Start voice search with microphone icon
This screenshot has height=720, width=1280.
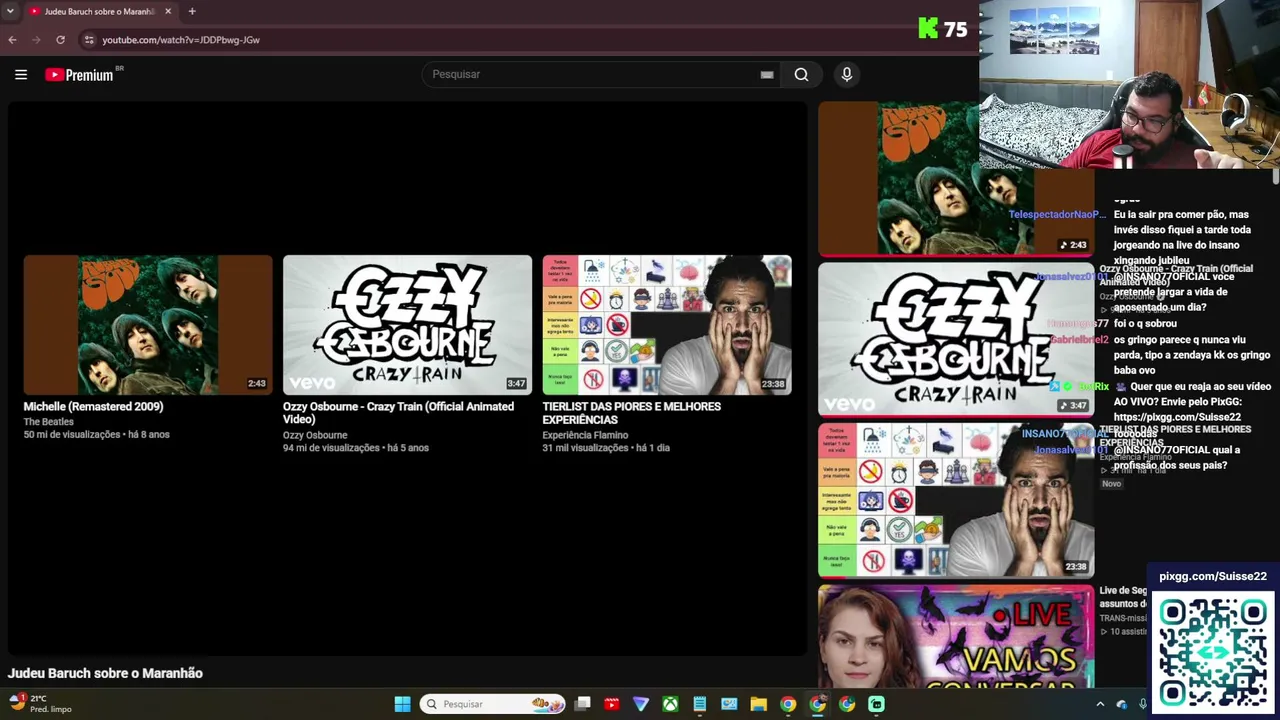pyautogui.click(x=846, y=74)
